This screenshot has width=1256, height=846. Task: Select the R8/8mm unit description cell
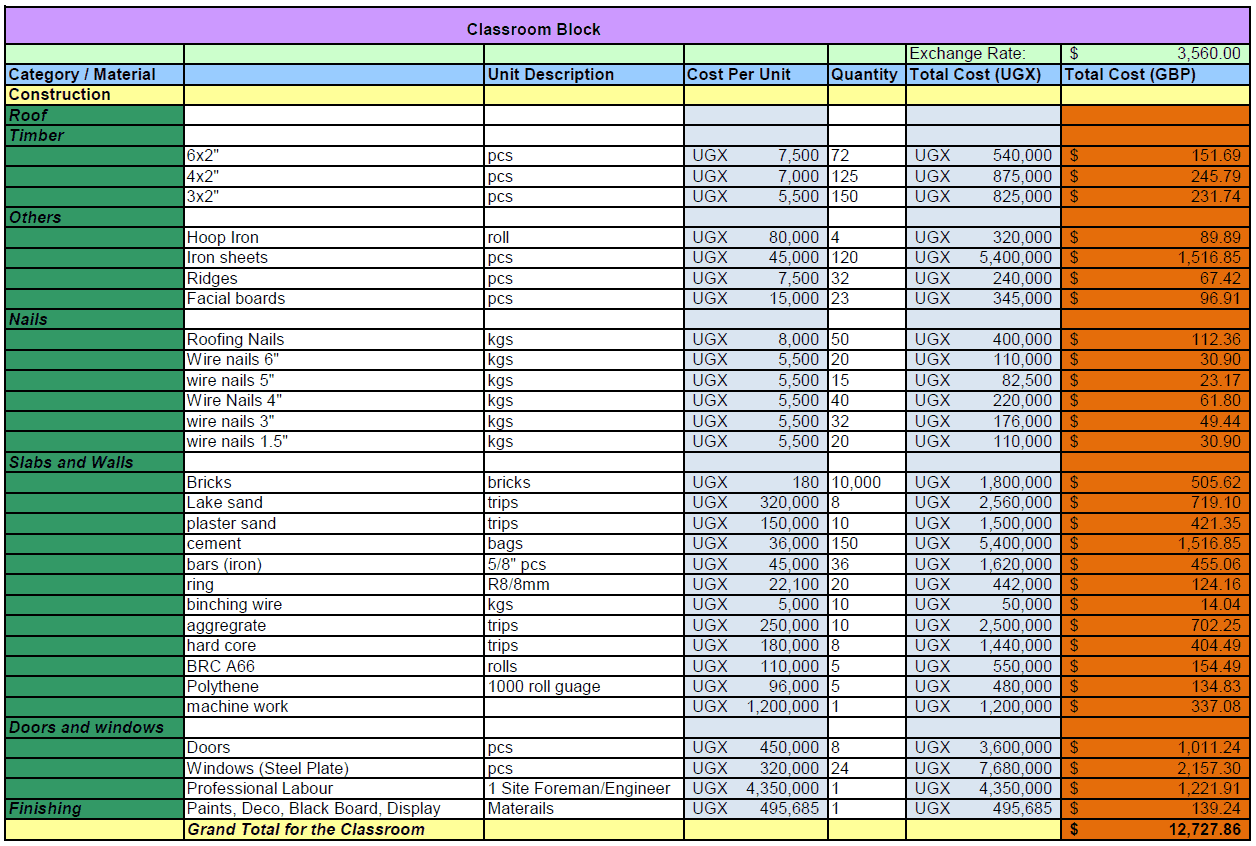point(584,584)
